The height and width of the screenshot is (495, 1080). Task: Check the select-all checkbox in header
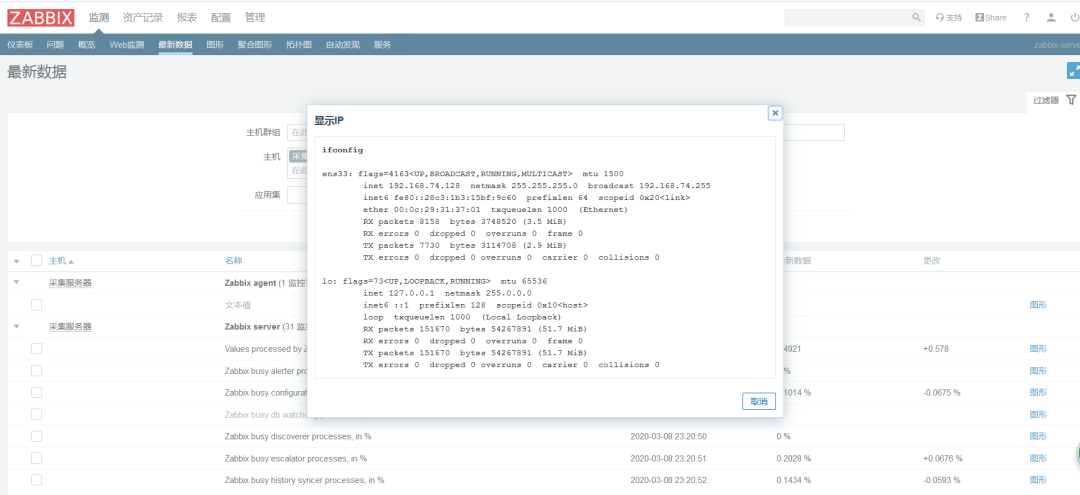(x=37, y=261)
